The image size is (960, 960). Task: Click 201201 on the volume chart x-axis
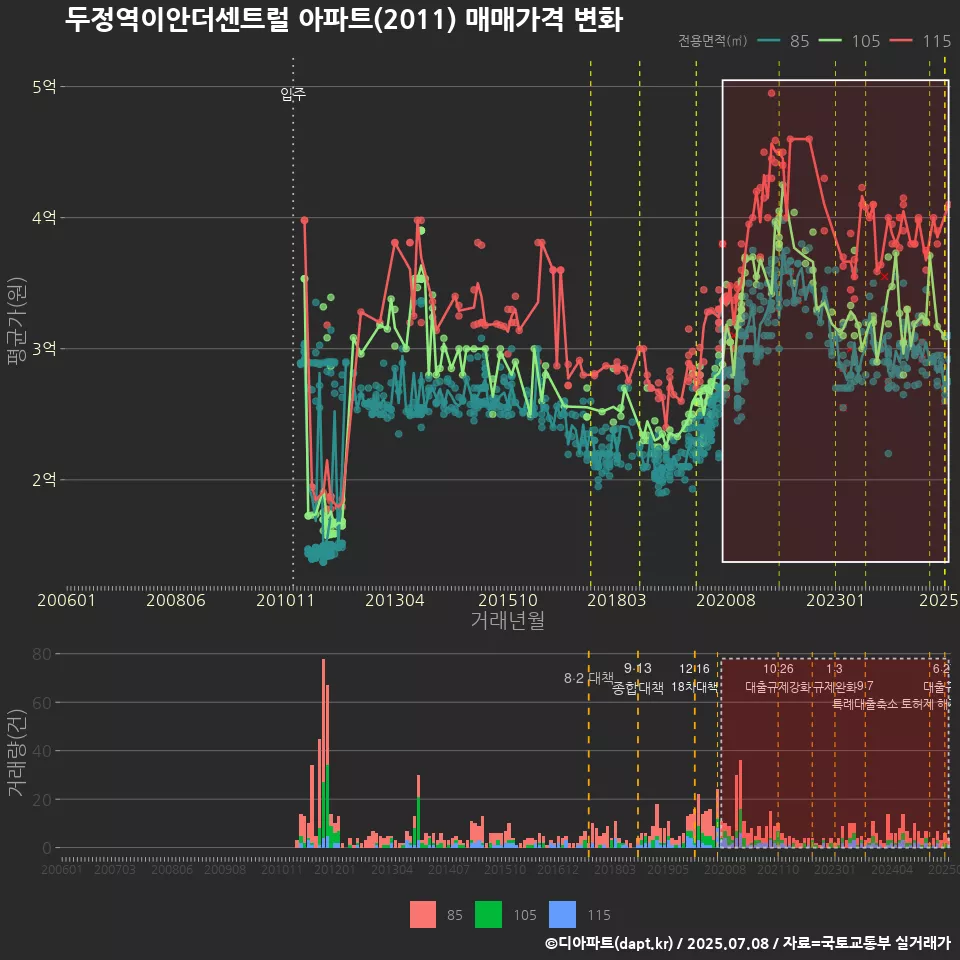pos(335,869)
